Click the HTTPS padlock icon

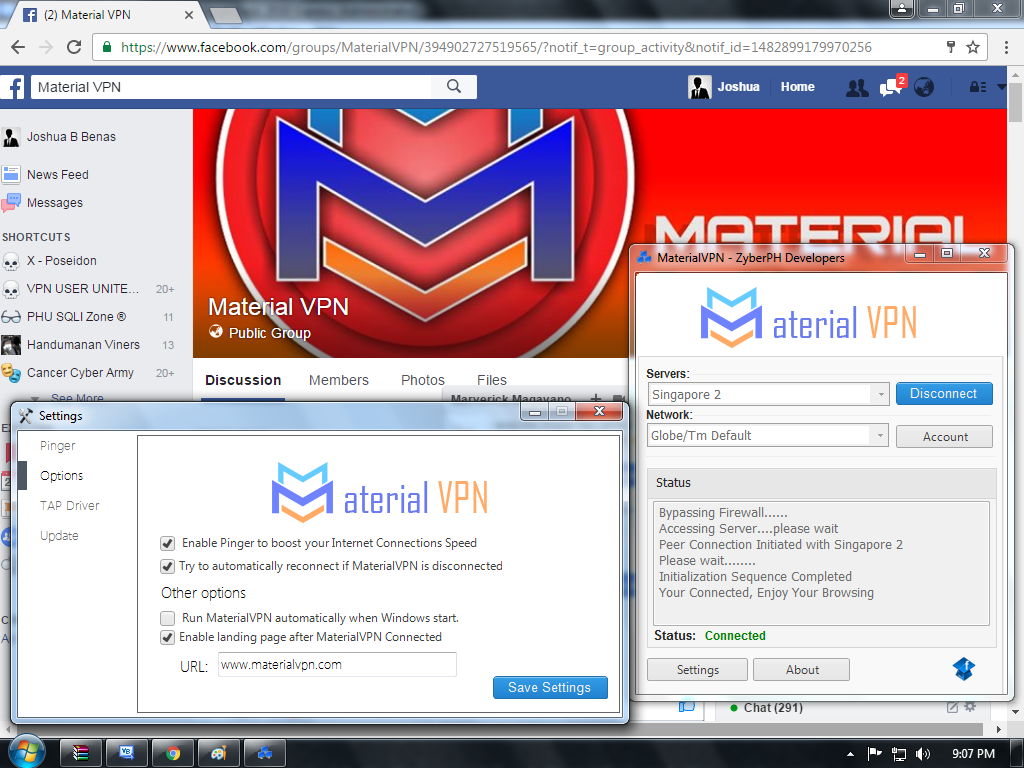point(107,47)
